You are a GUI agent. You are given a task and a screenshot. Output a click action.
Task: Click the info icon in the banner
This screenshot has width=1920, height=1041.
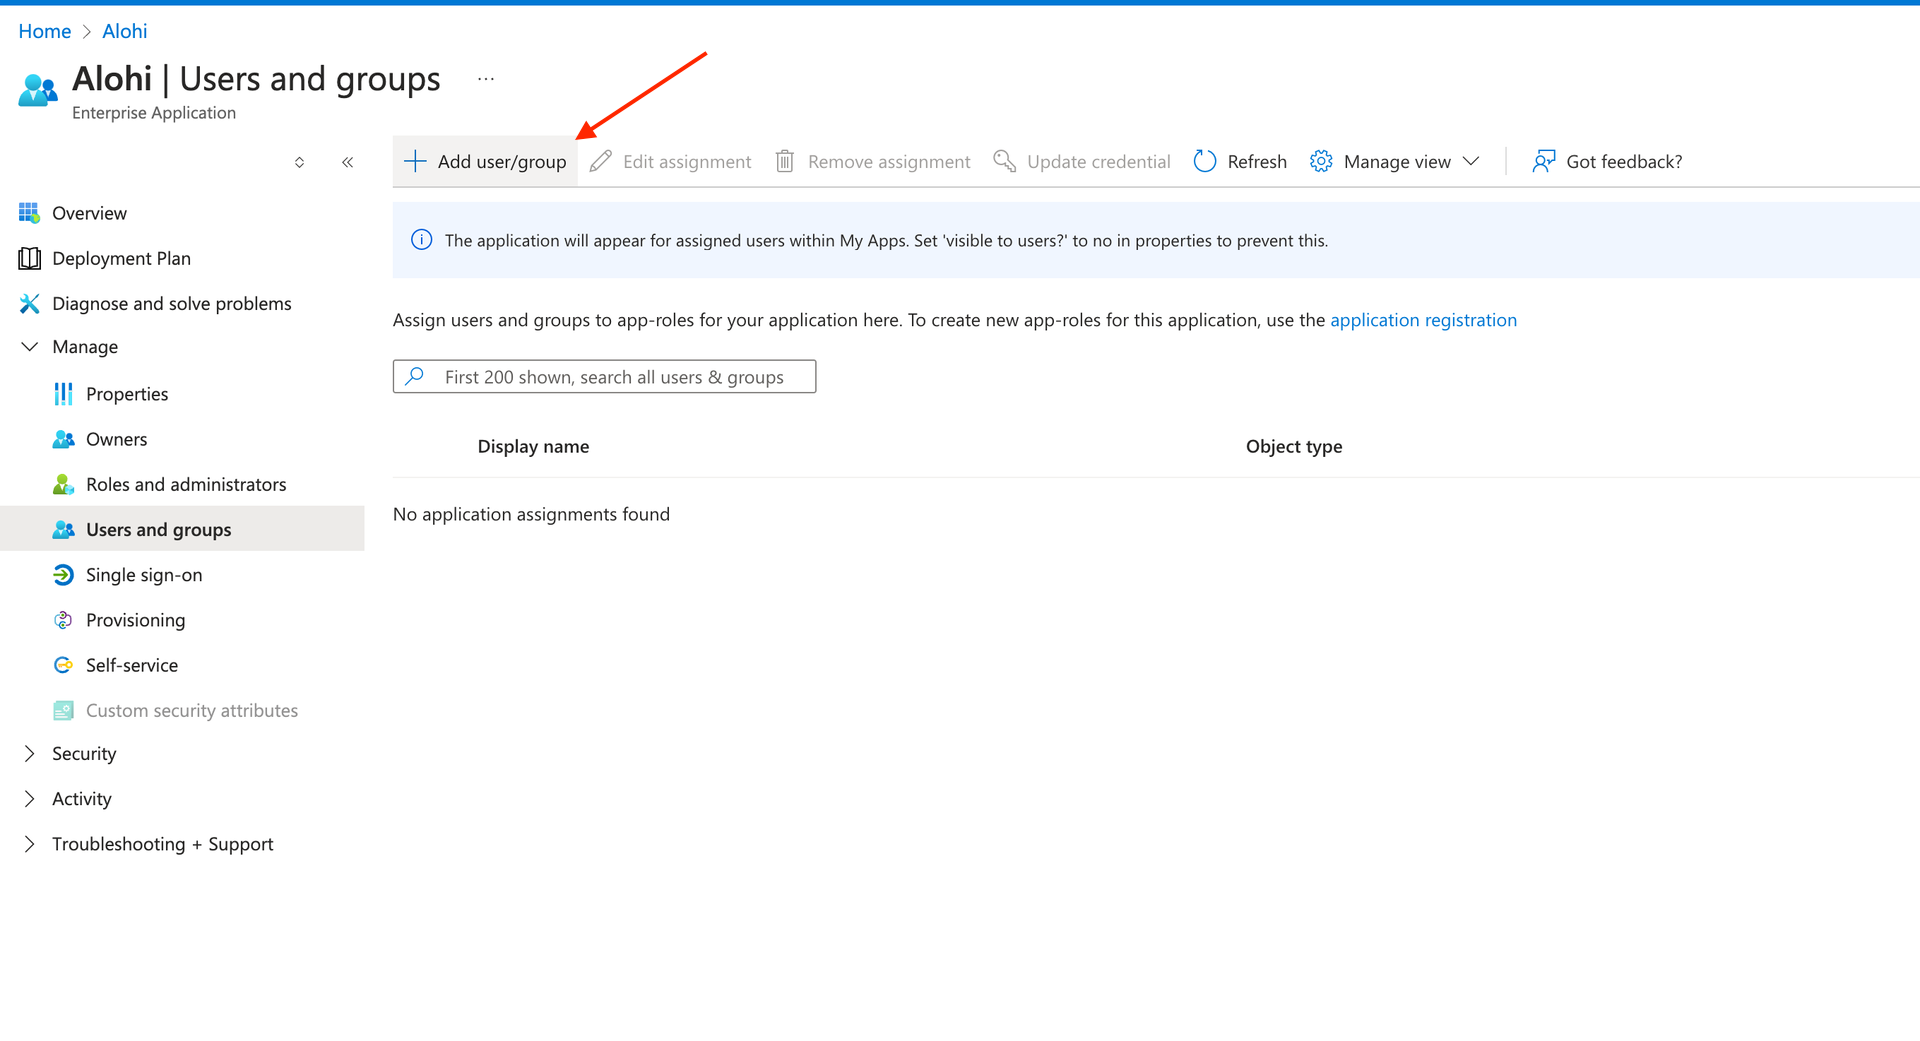[x=422, y=240]
